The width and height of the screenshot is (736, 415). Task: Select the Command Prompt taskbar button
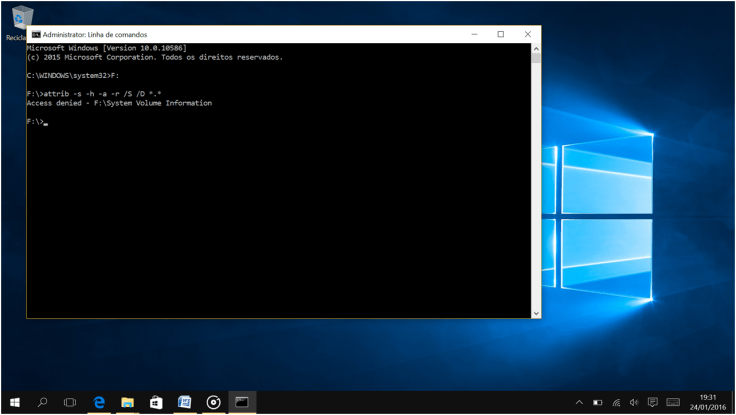(x=241, y=402)
